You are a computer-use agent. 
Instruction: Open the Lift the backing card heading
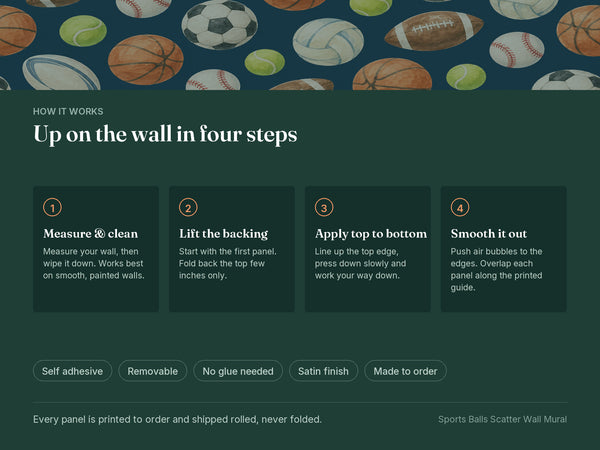(x=223, y=233)
